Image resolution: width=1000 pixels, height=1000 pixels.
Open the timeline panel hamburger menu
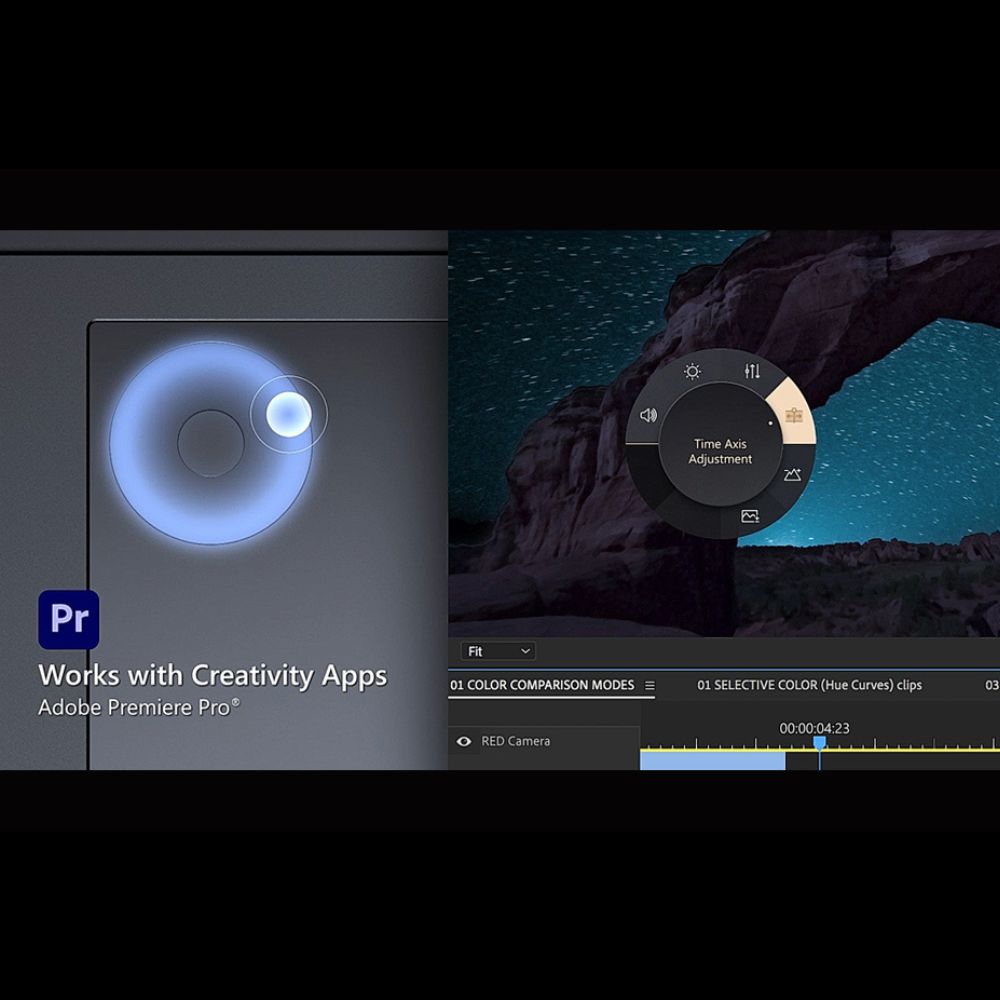[x=650, y=686]
